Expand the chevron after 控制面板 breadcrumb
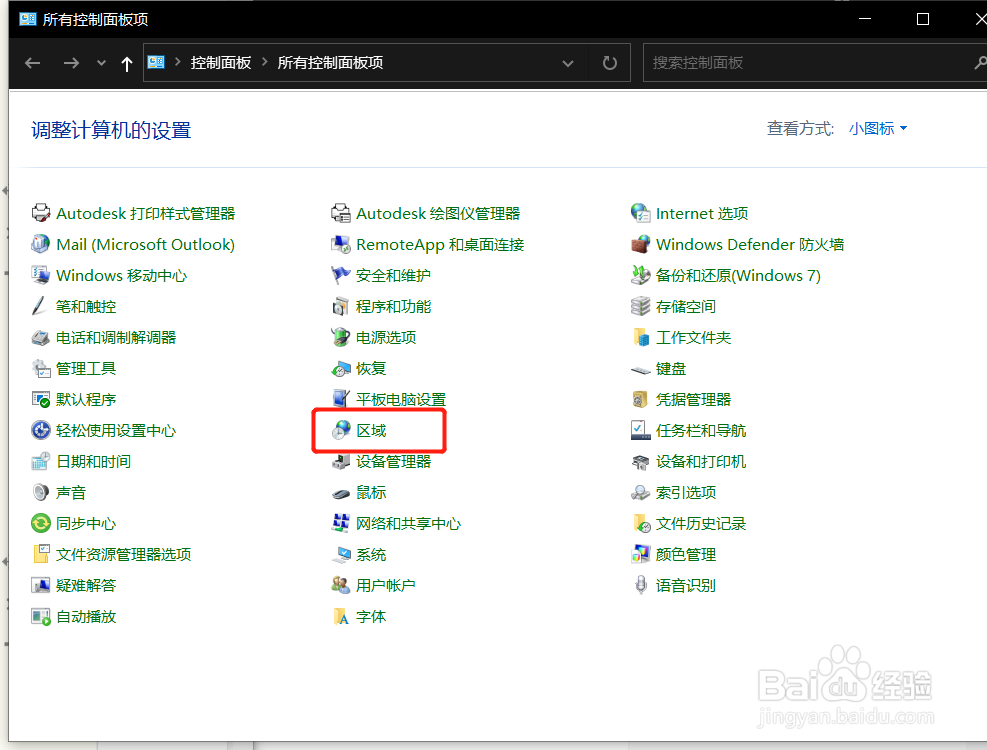This screenshot has width=987, height=750. (264, 62)
